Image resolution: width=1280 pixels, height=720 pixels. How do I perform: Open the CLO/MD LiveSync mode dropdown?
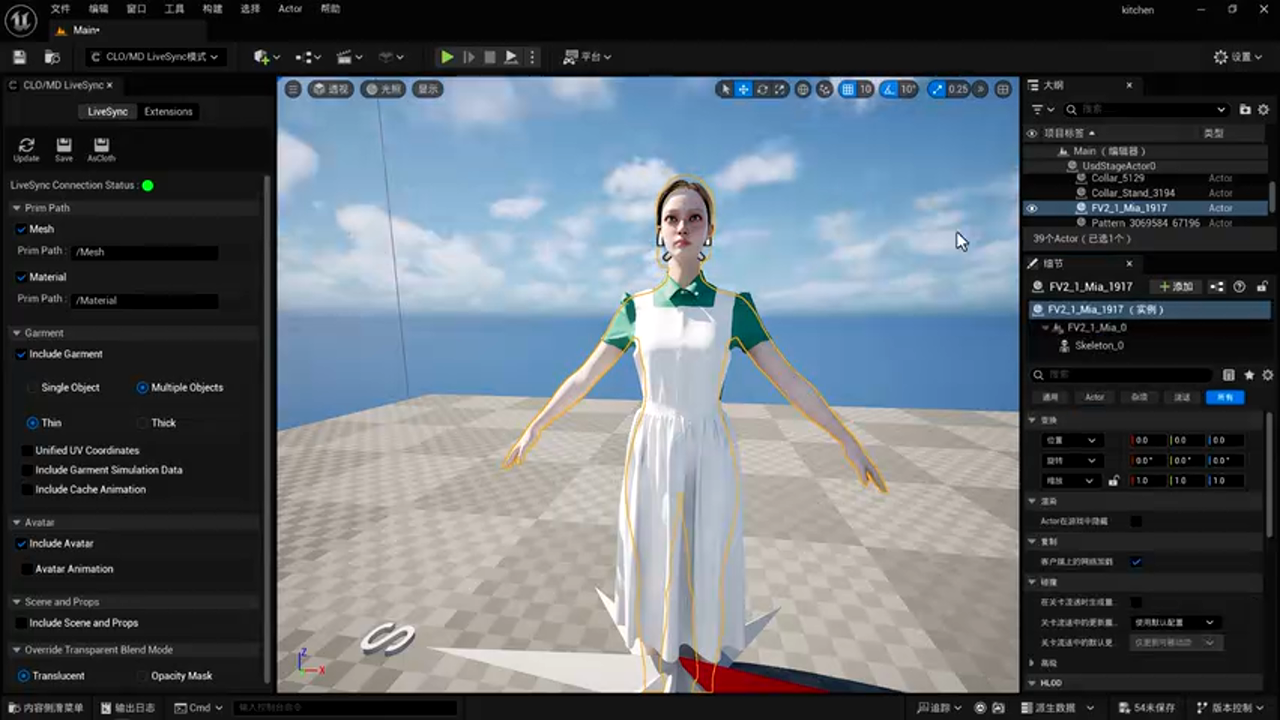(155, 57)
